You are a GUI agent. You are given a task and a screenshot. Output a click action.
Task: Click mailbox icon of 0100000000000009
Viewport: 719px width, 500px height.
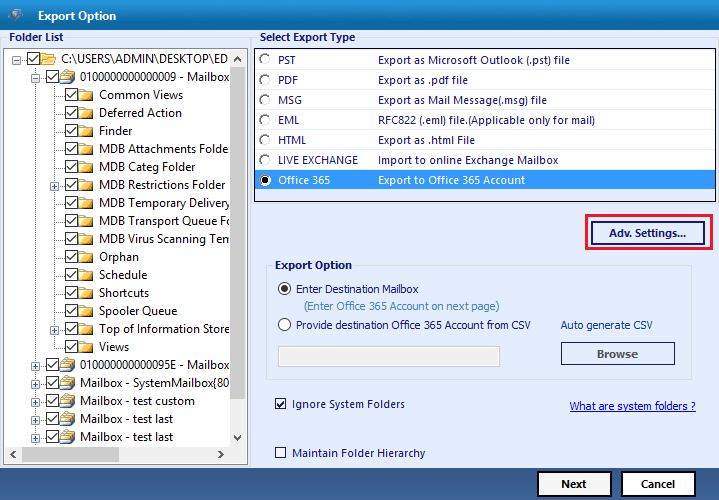[67, 77]
